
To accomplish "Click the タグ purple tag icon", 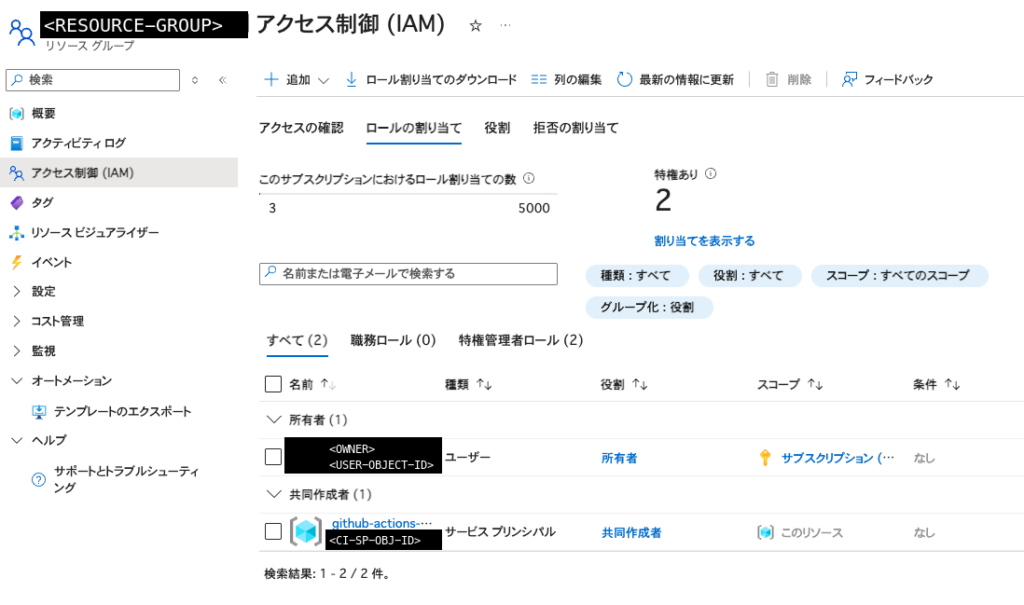I will (x=17, y=203).
